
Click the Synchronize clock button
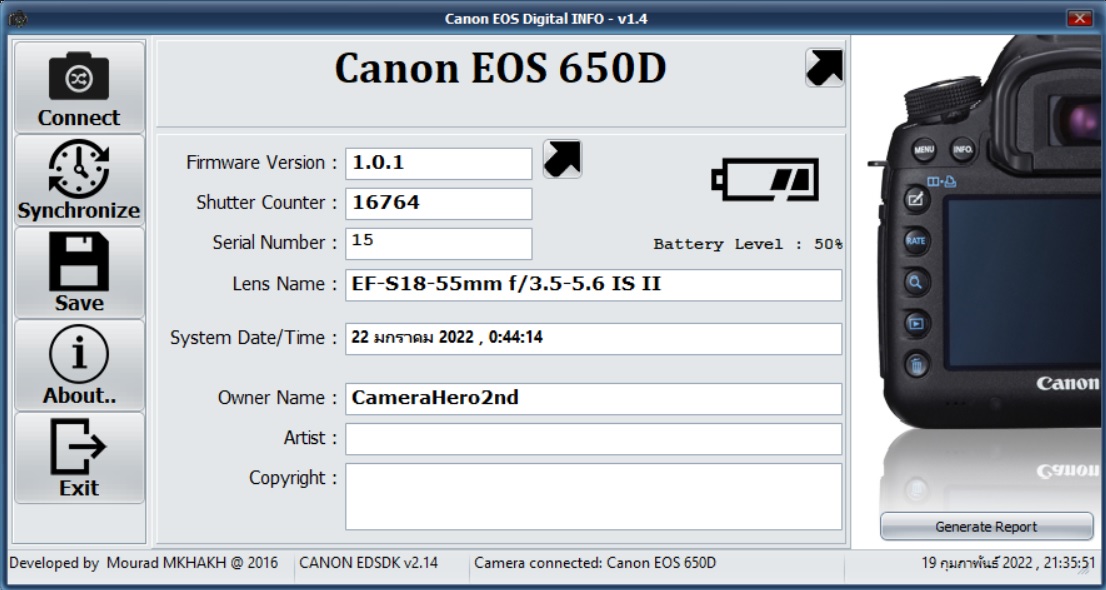[x=79, y=180]
